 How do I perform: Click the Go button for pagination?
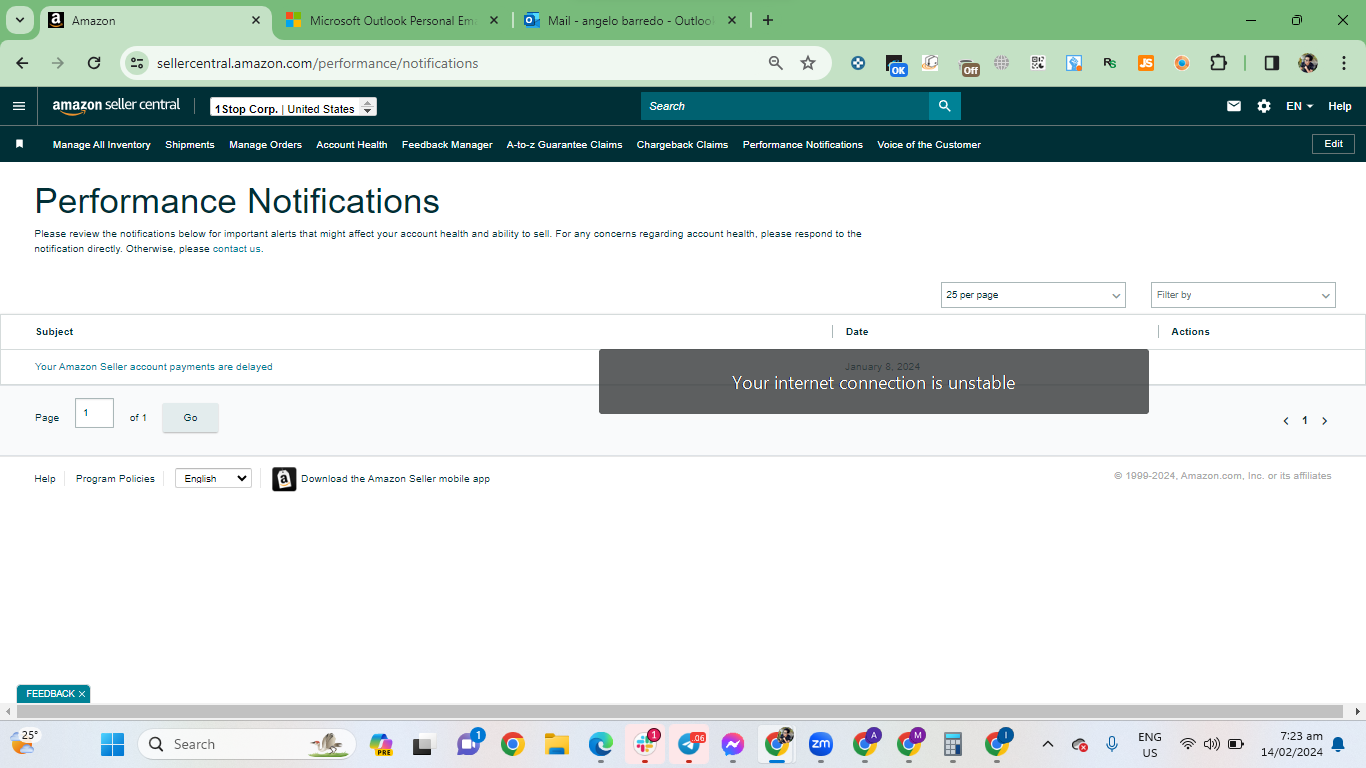[190, 418]
